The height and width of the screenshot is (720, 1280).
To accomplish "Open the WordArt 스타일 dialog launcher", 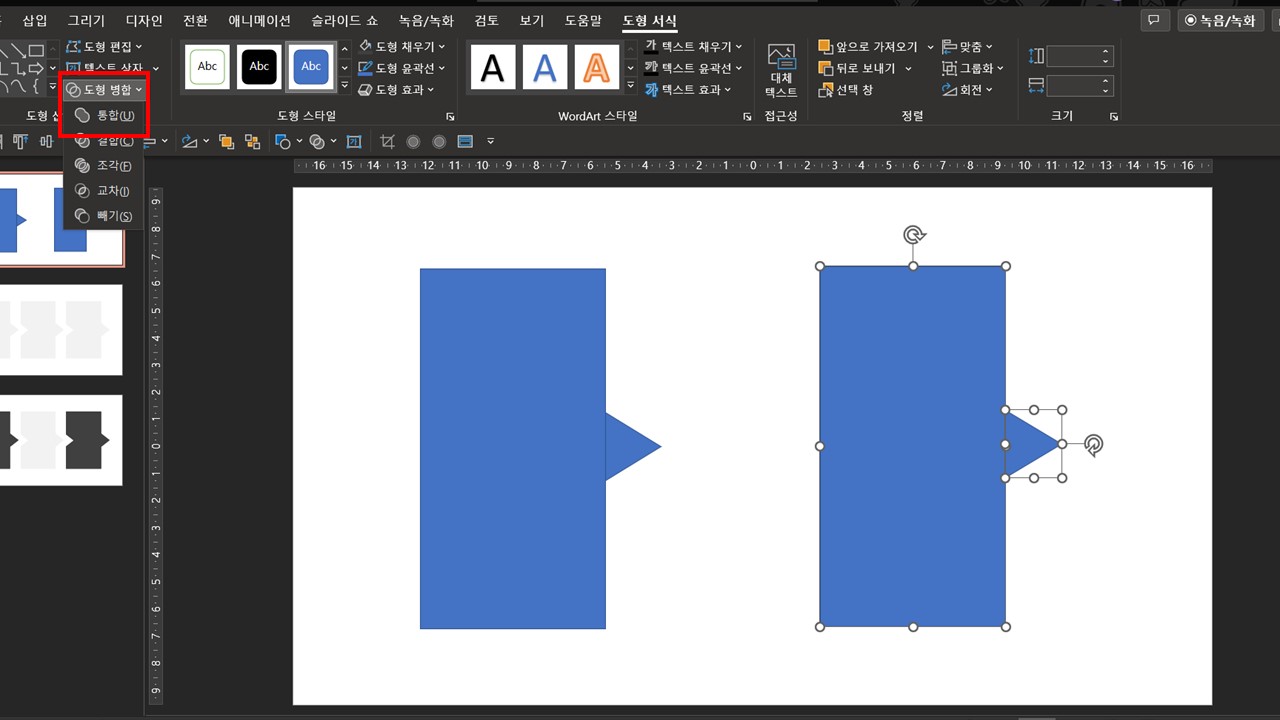I will [x=747, y=117].
